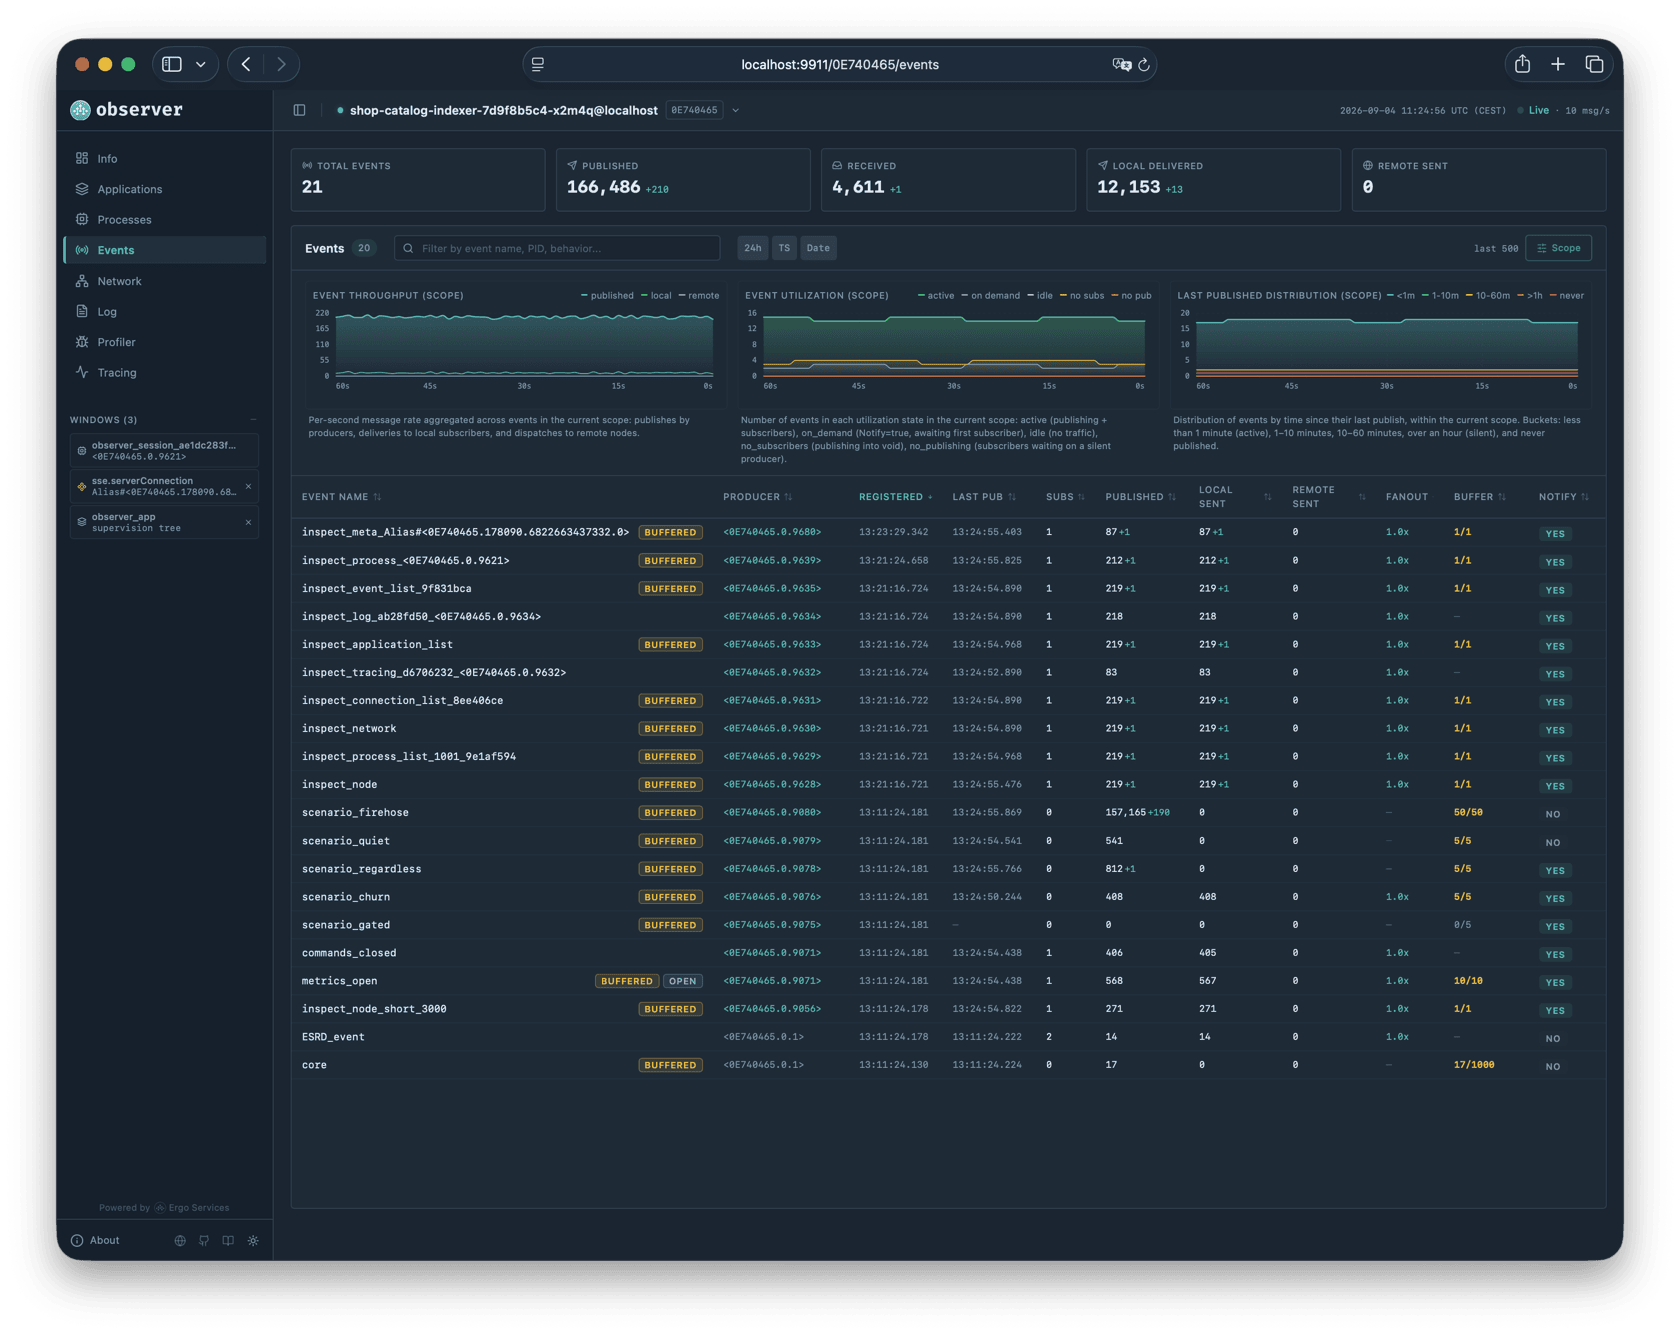Click the browser share icon
The image size is (1680, 1335).
(1522, 64)
